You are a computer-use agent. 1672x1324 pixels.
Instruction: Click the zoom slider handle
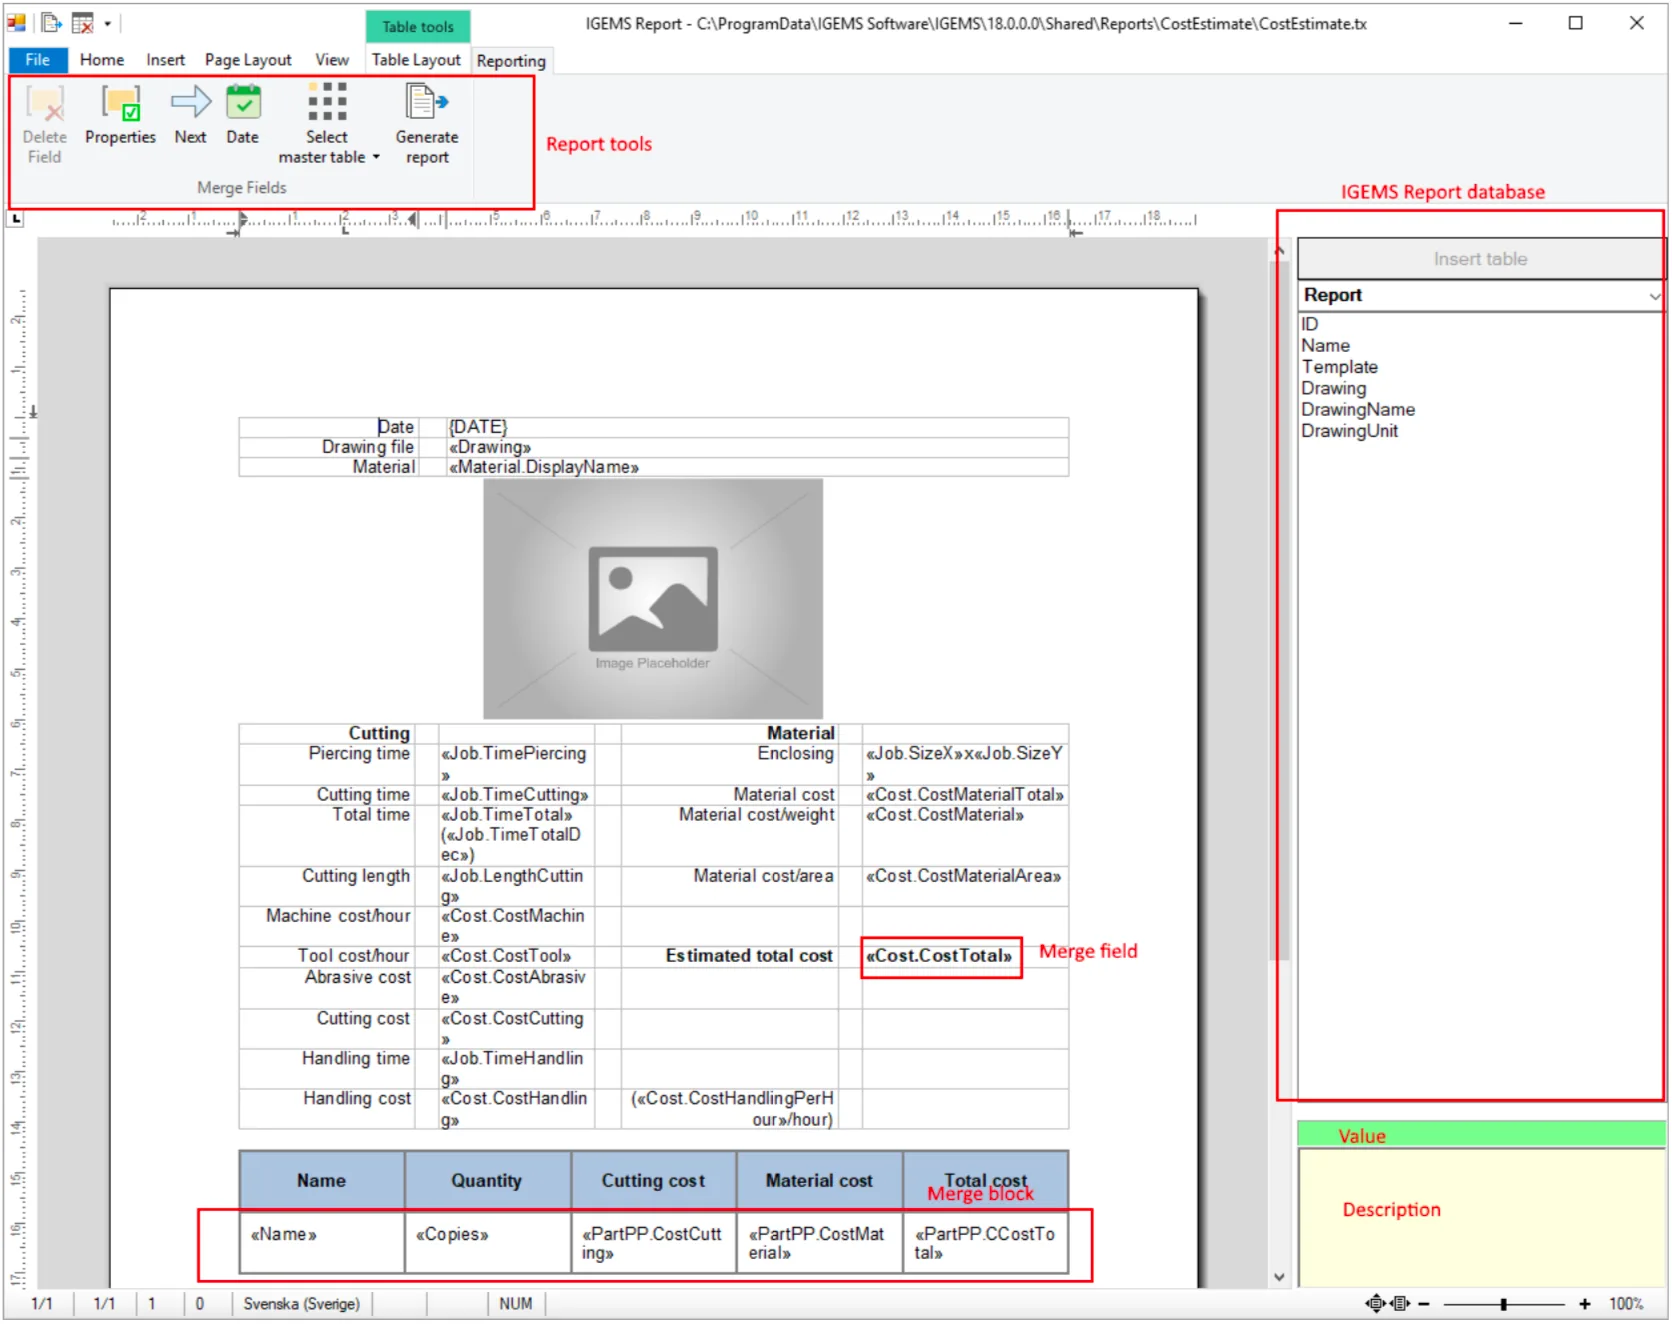tap(1503, 1304)
